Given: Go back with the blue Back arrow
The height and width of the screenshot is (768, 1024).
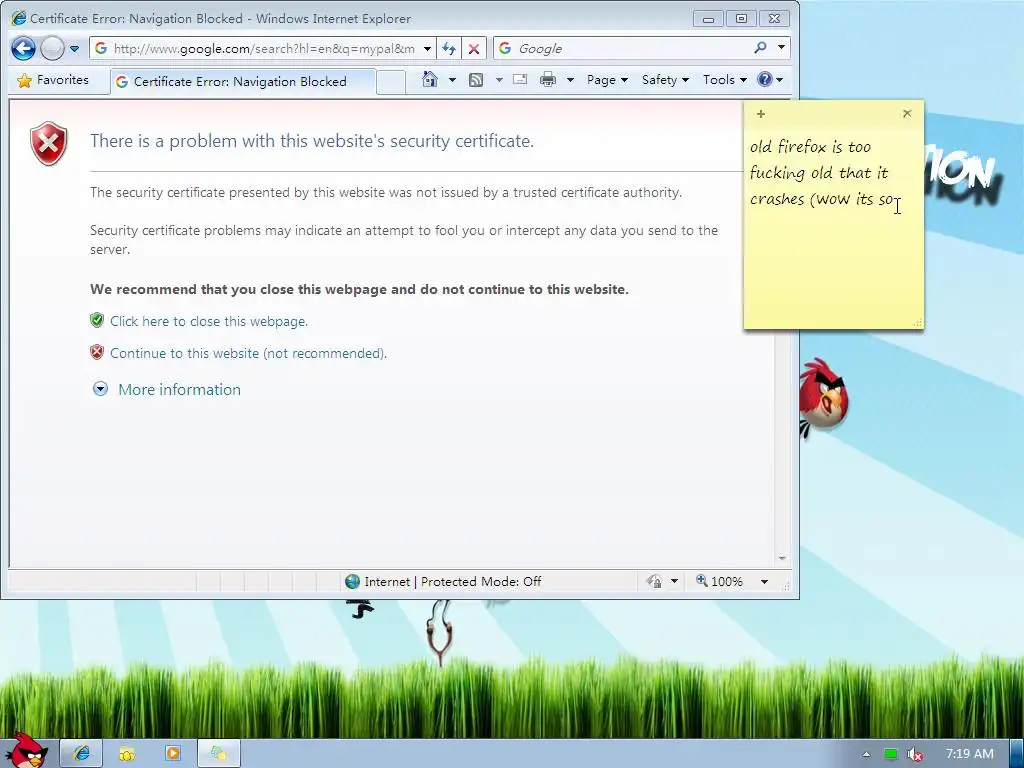Looking at the screenshot, I should 24,48.
